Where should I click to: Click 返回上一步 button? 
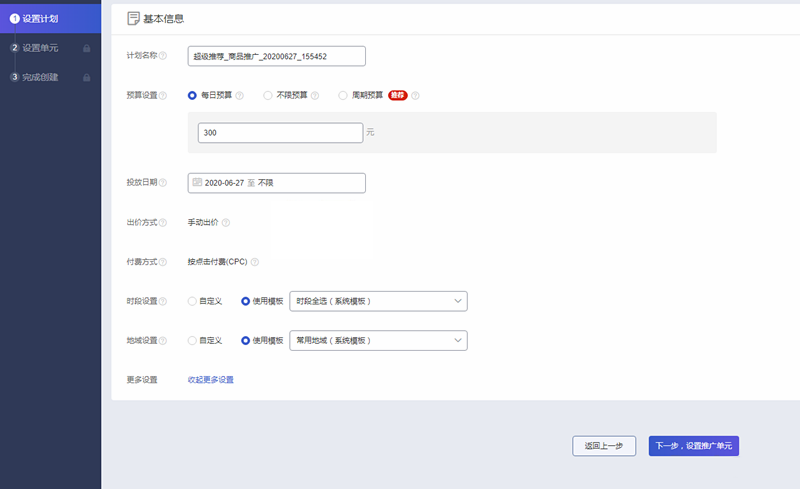[x=604, y=446]
